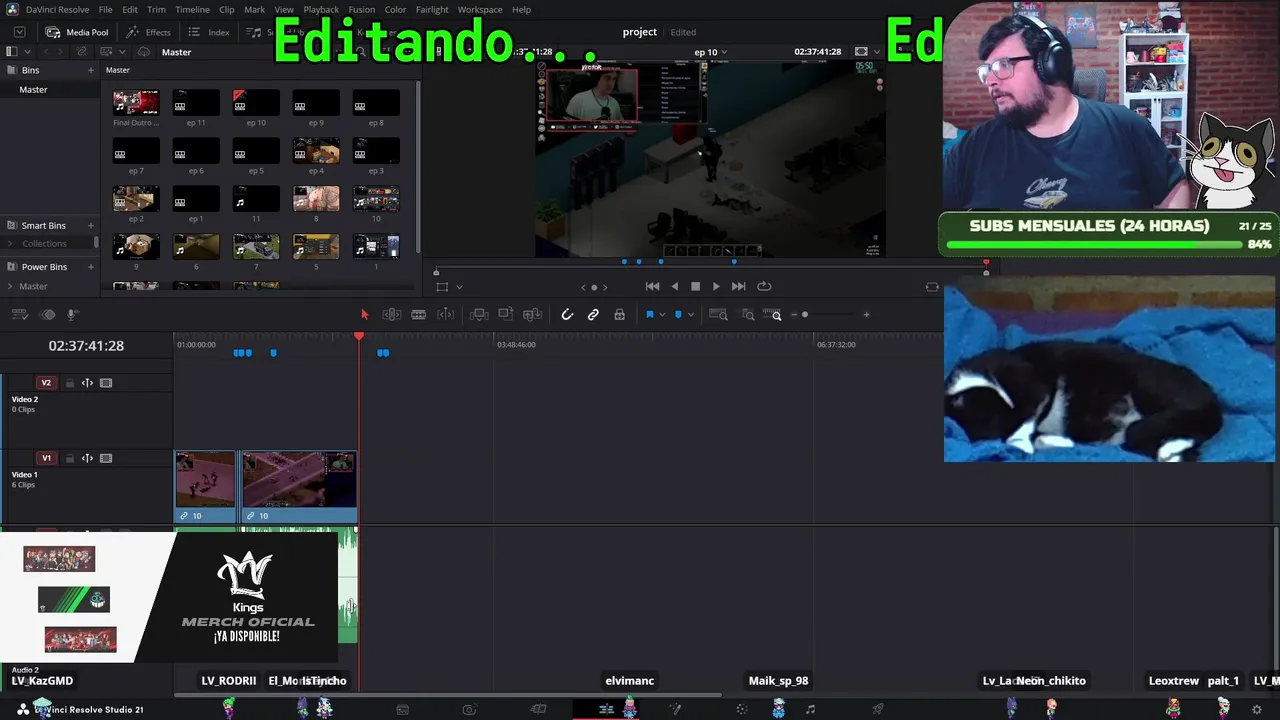This screenshot has height=720, width=1280.
Task: Lock the Video 1 track
Action: [x=70, y=458]
